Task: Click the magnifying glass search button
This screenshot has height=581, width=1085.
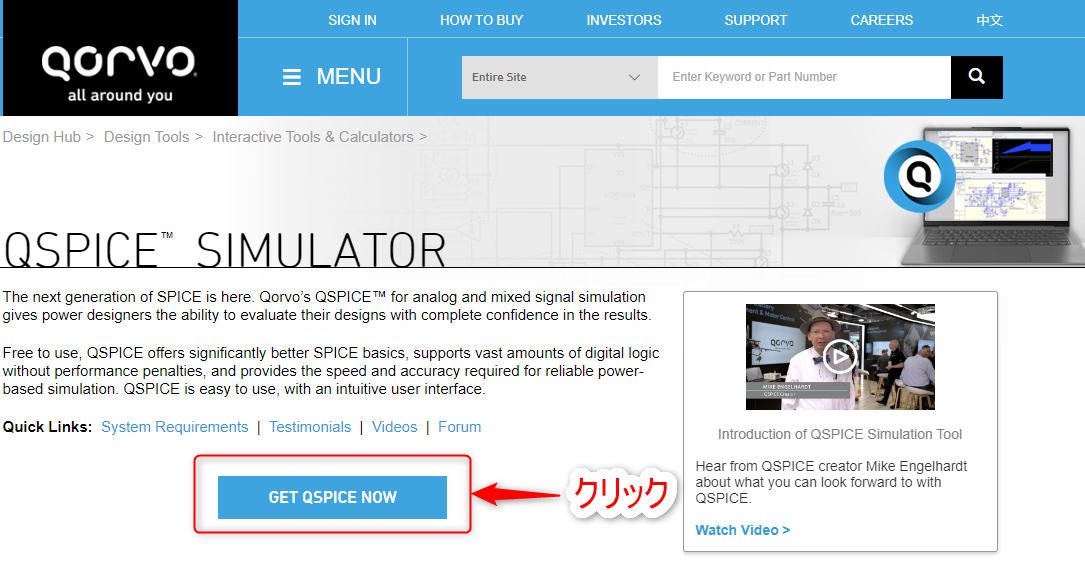Action: (976, 77)
